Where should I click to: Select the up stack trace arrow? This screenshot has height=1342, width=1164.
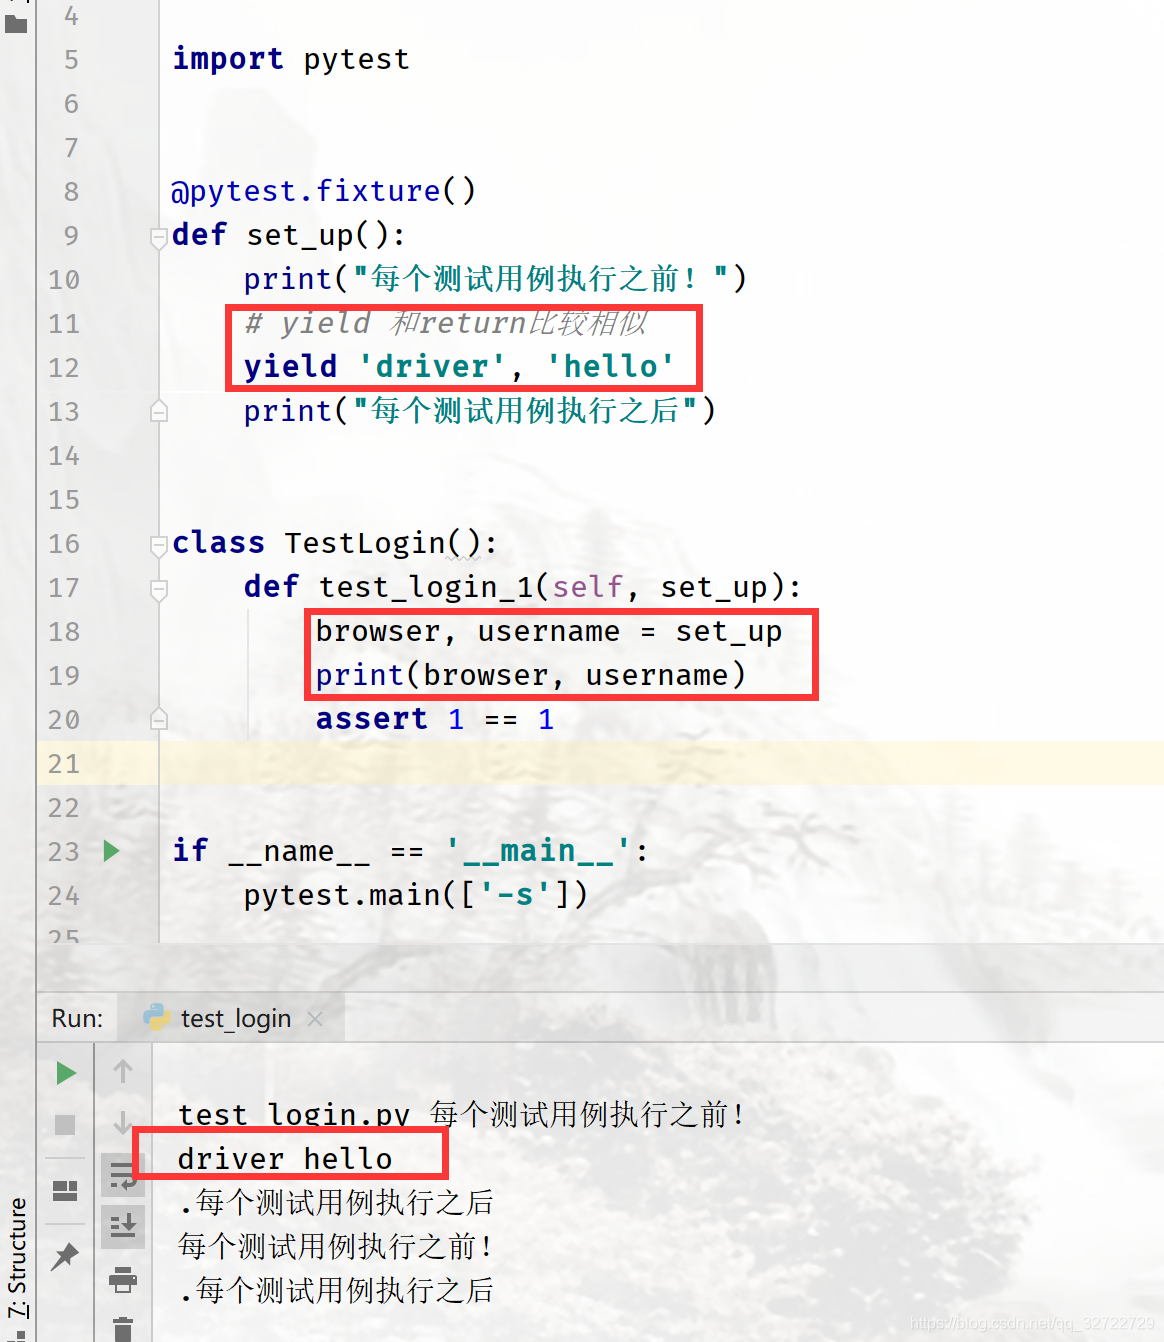pyautogui.click(x=123, y=1071)
